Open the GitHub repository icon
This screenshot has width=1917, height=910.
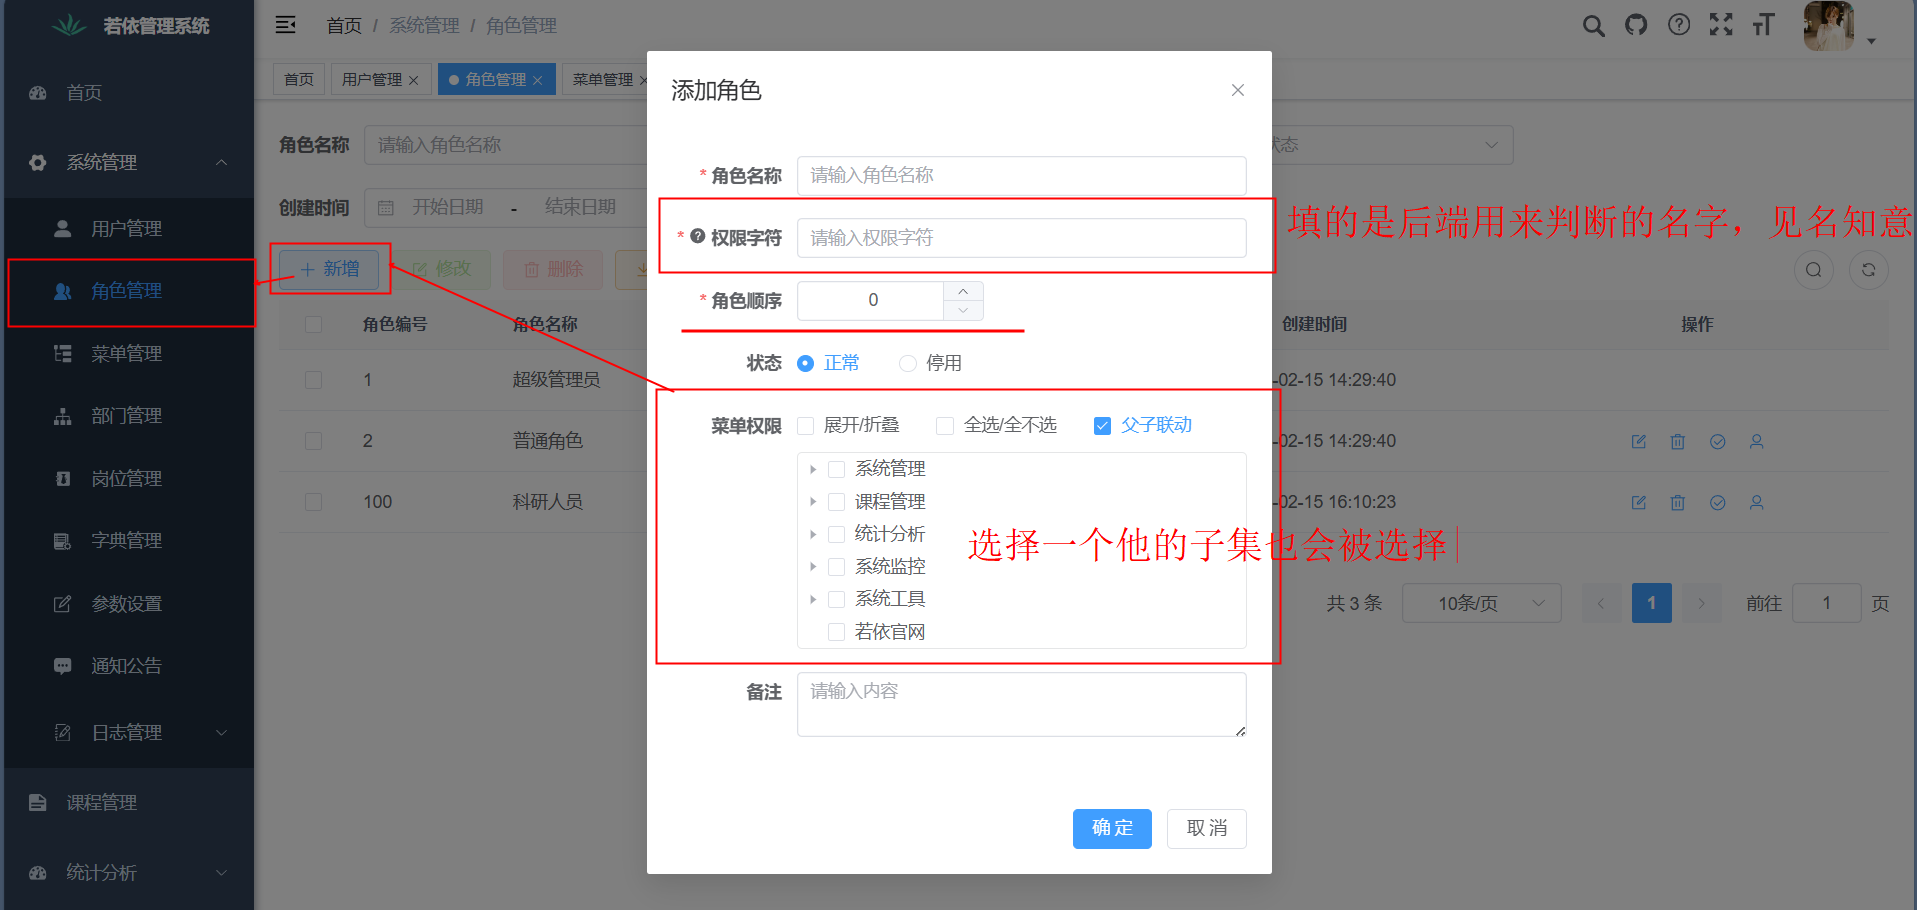pyautogui.click(x=1636, y=24)
